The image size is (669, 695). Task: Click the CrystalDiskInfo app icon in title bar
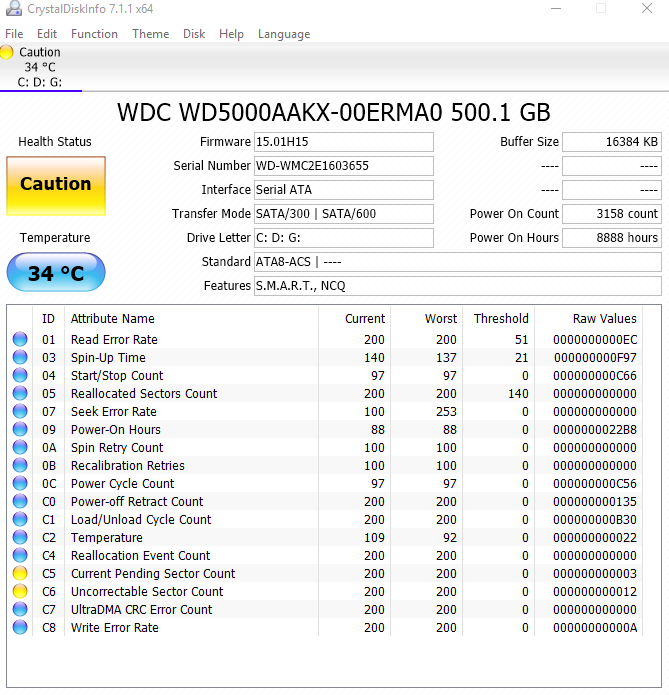pos(14,8)
